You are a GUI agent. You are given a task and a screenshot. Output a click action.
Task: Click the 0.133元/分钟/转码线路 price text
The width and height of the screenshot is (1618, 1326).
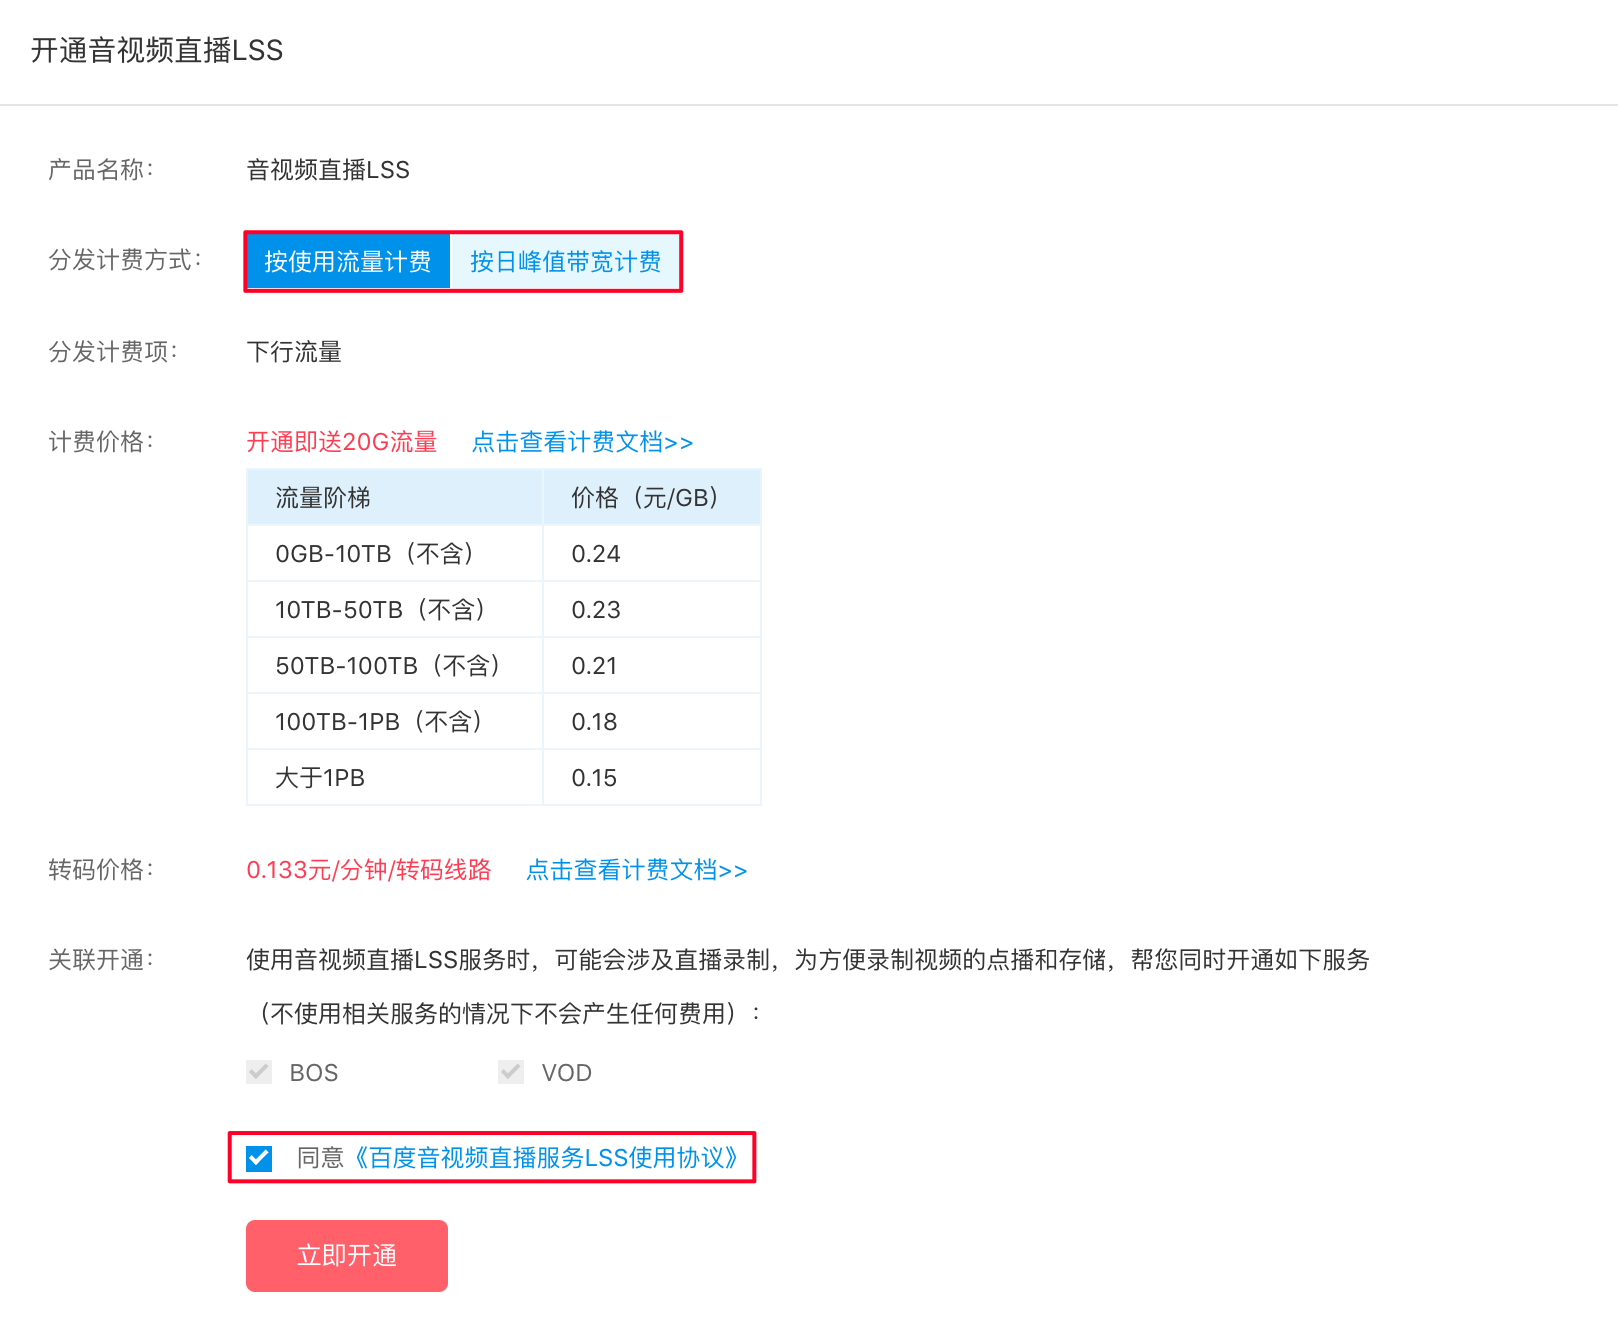click(x=369, y=870)
